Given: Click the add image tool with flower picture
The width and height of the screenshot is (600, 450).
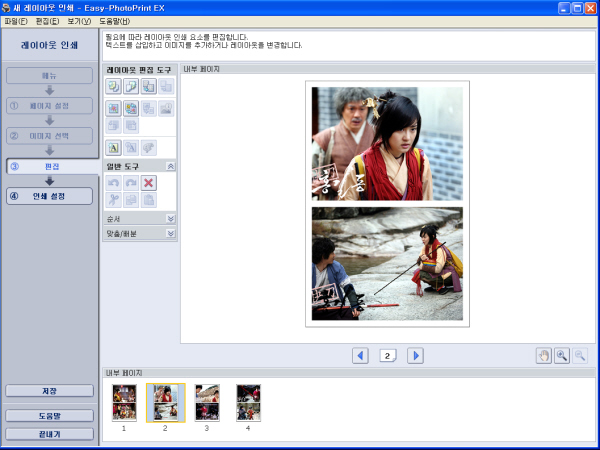Looking at the screenshot, I should (x=113, y=109).
